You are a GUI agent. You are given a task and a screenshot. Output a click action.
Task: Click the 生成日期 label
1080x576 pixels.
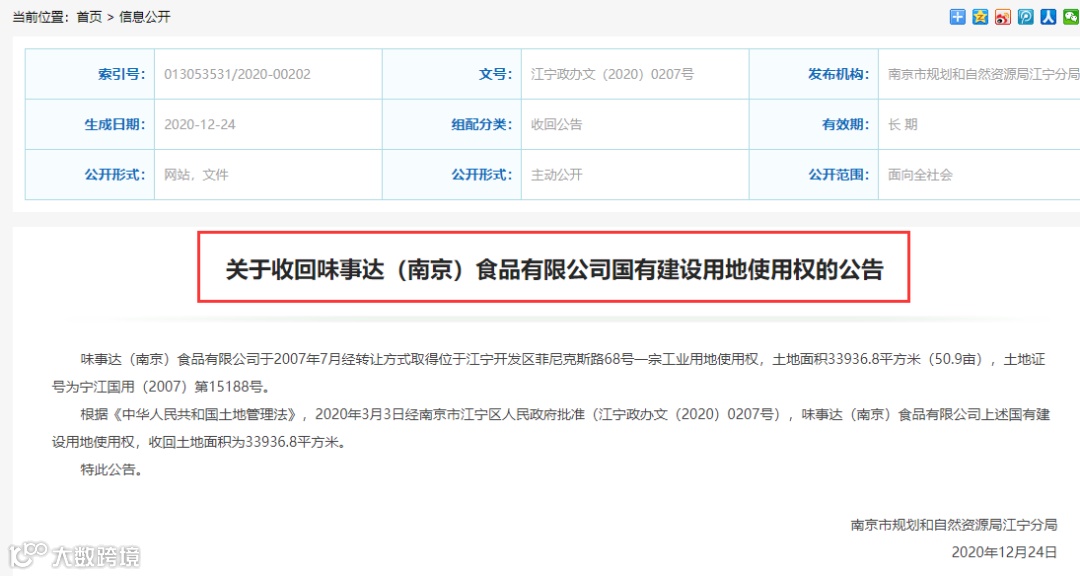[114, 125]
